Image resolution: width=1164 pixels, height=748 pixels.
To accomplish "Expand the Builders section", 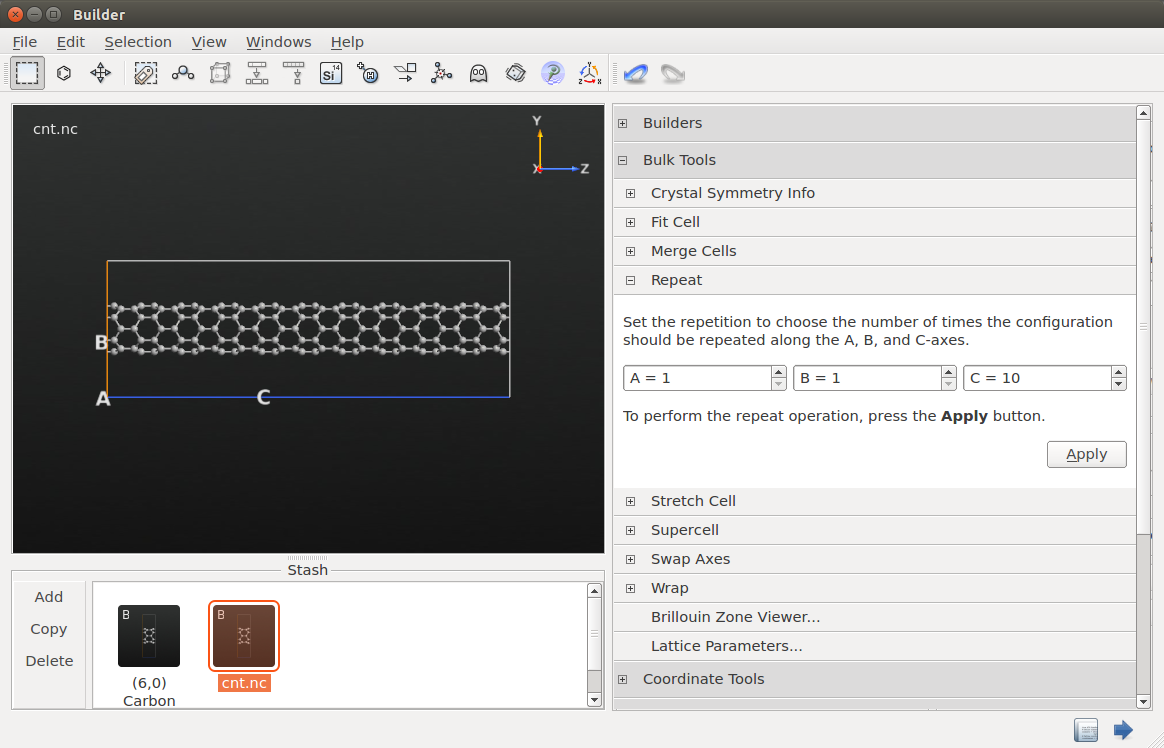I will tap(623, 123).
